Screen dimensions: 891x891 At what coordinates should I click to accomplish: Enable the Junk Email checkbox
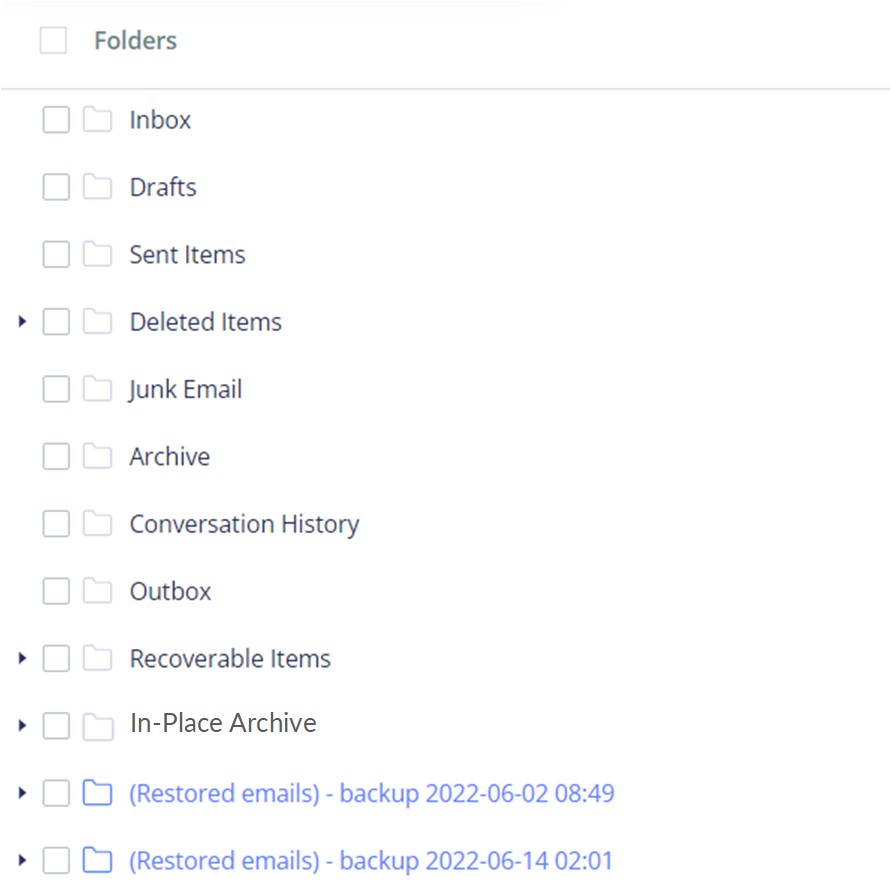click(x=56, y=389)
